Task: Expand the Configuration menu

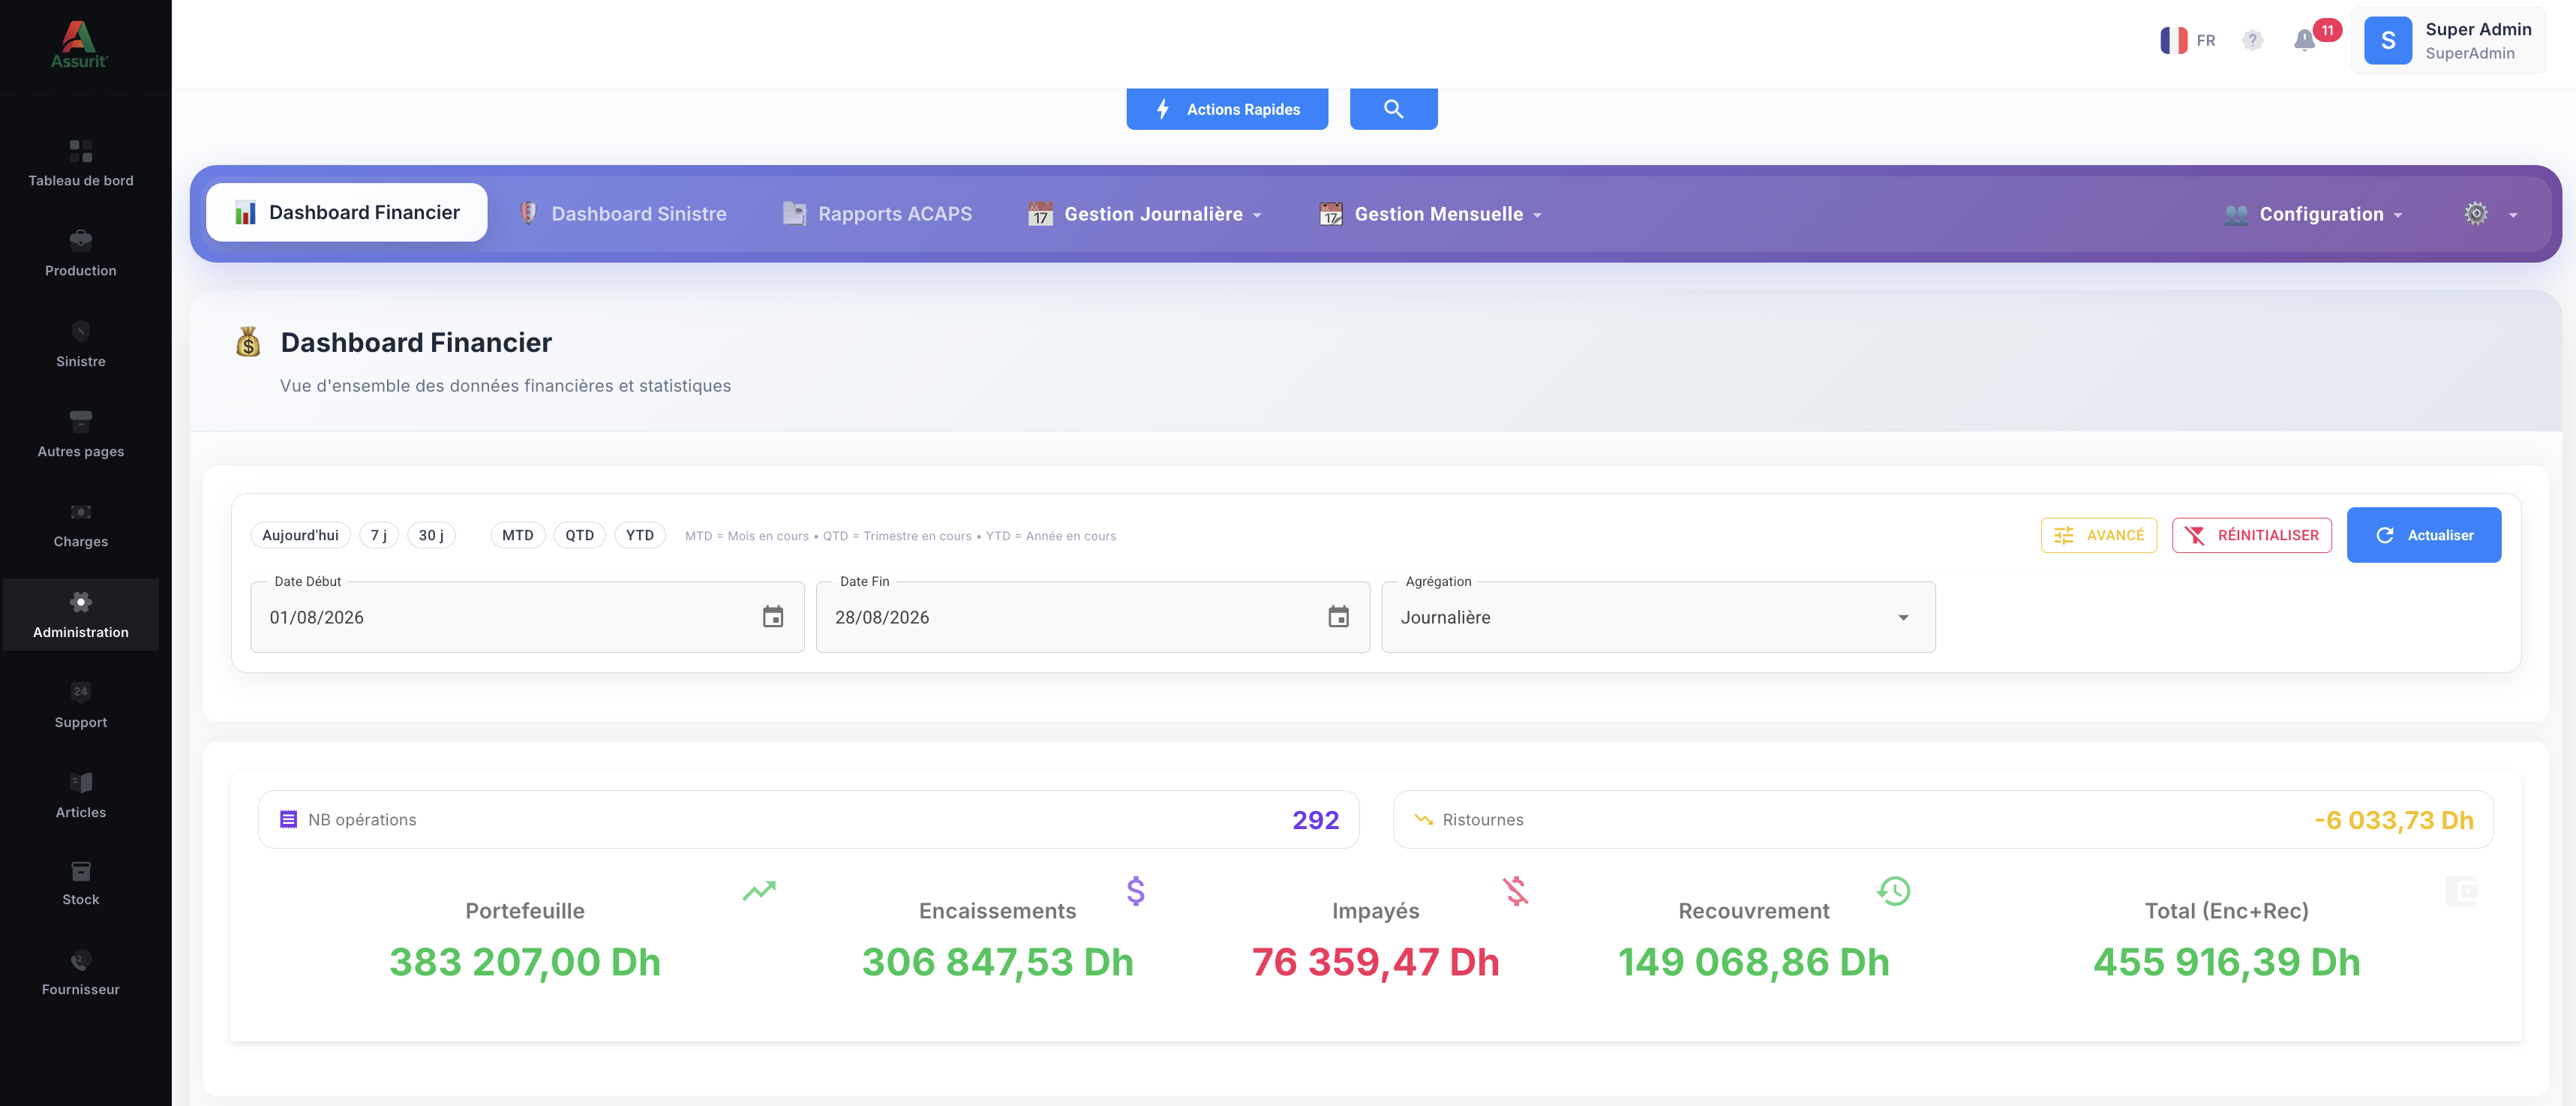Action: pyautogui.click(x=2313, y=214)
